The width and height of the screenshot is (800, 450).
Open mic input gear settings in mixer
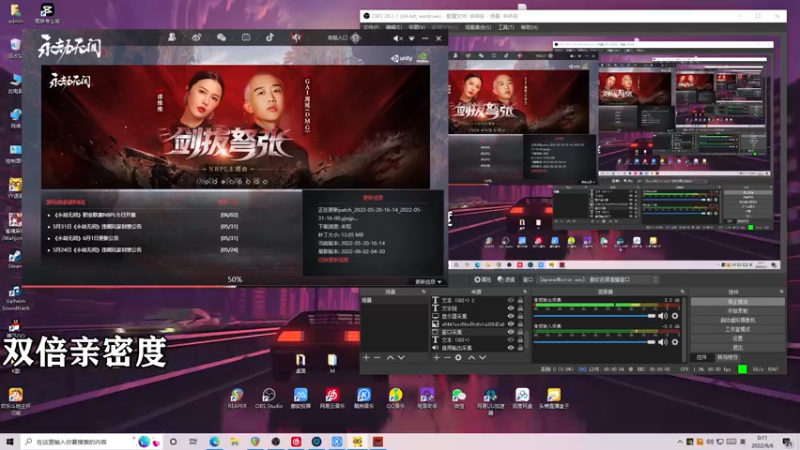tap(675, 342)
